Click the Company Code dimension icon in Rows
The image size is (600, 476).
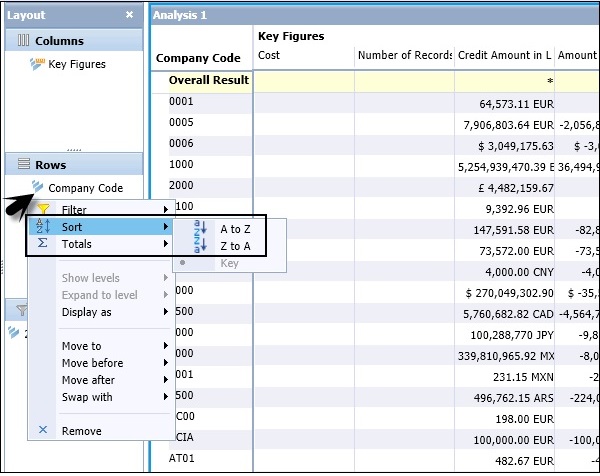point(38,187)
